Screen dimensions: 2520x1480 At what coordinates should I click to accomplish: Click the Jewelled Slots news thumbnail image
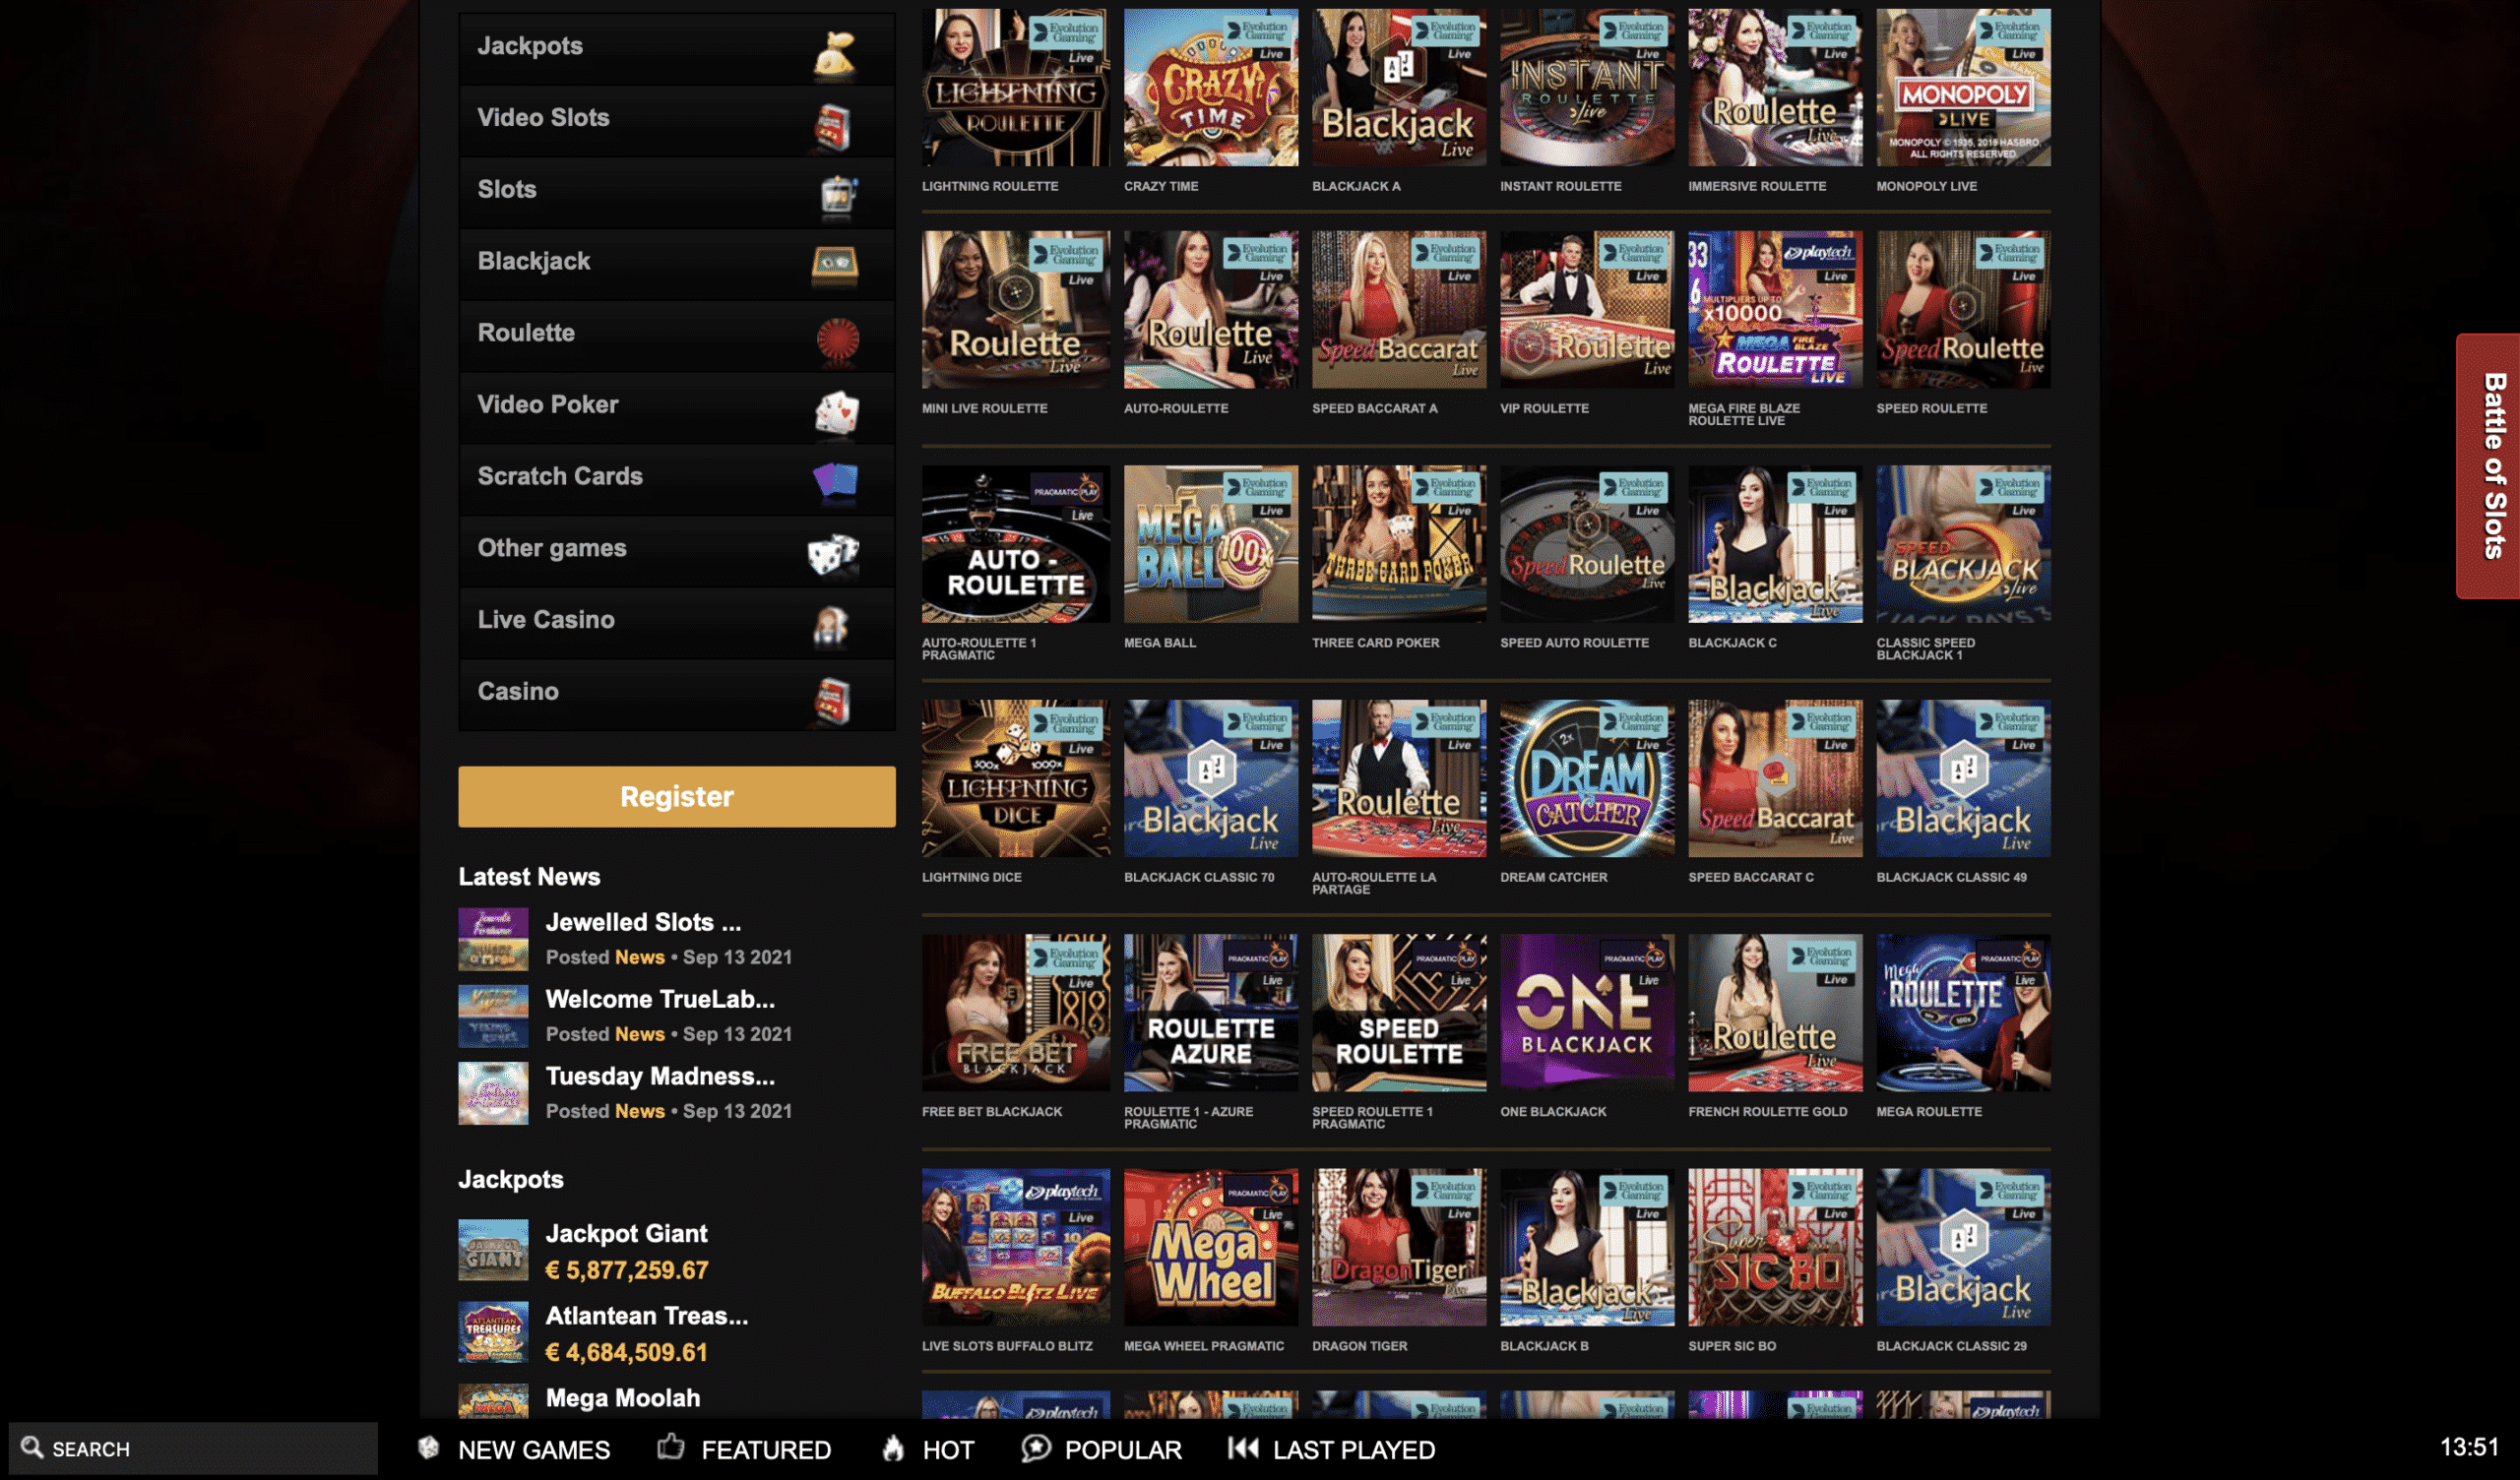point(493,938)
